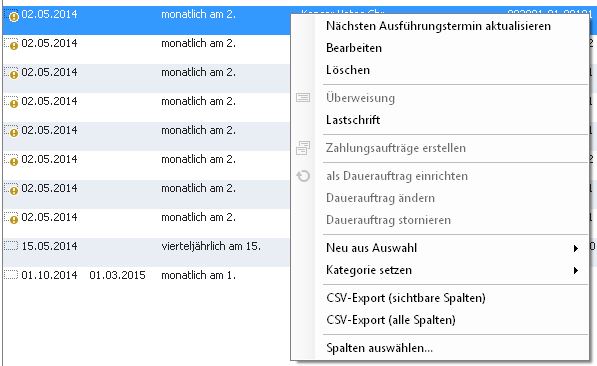
Task: Click warning icon on second 02.05.2014 row
Action: [x=11, y=44]
